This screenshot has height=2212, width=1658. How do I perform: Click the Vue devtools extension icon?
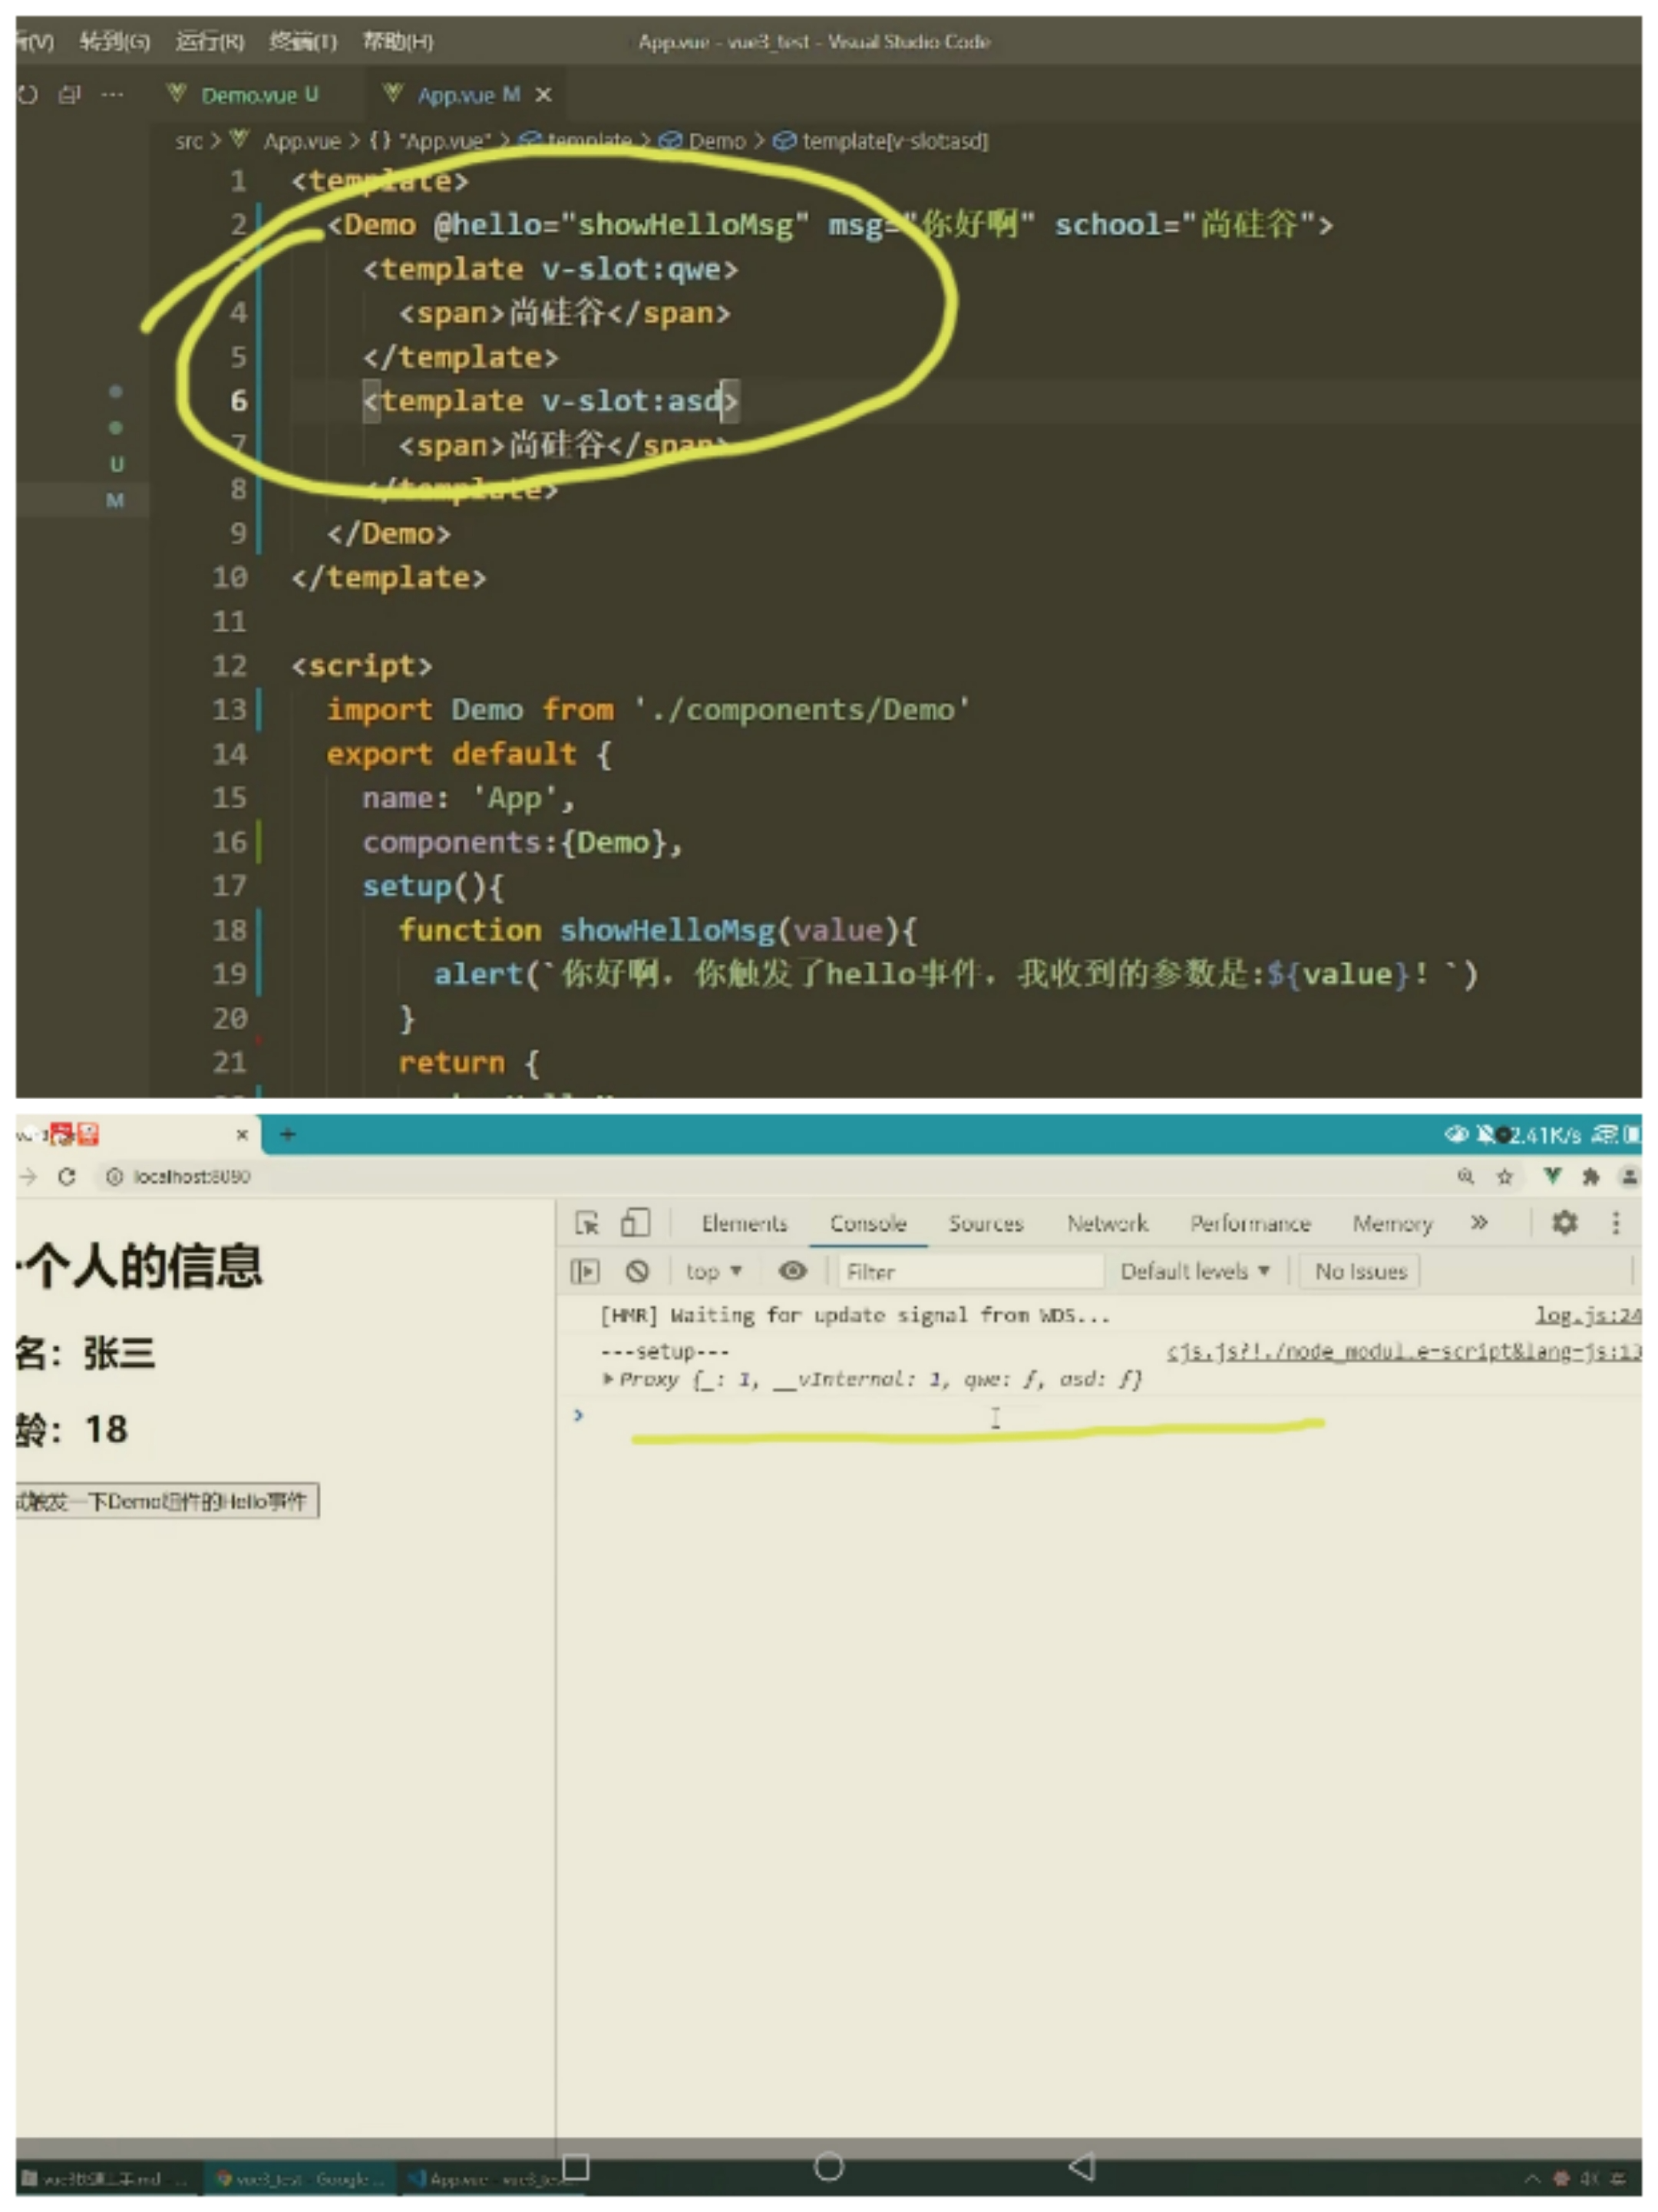[x=1551, y=1176]
